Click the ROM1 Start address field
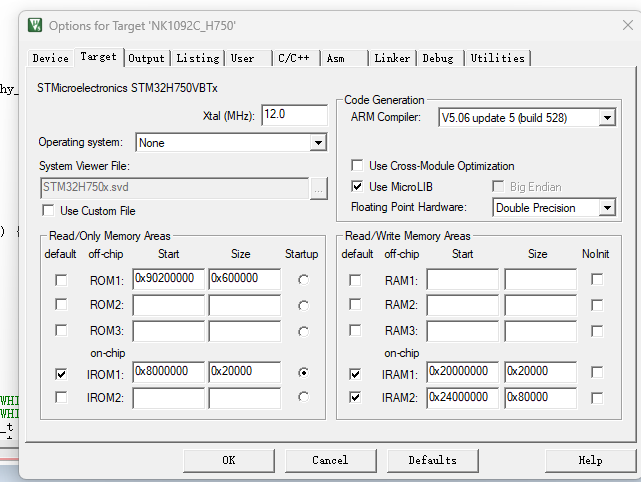The image size is (641, 482). pos(168,279)
